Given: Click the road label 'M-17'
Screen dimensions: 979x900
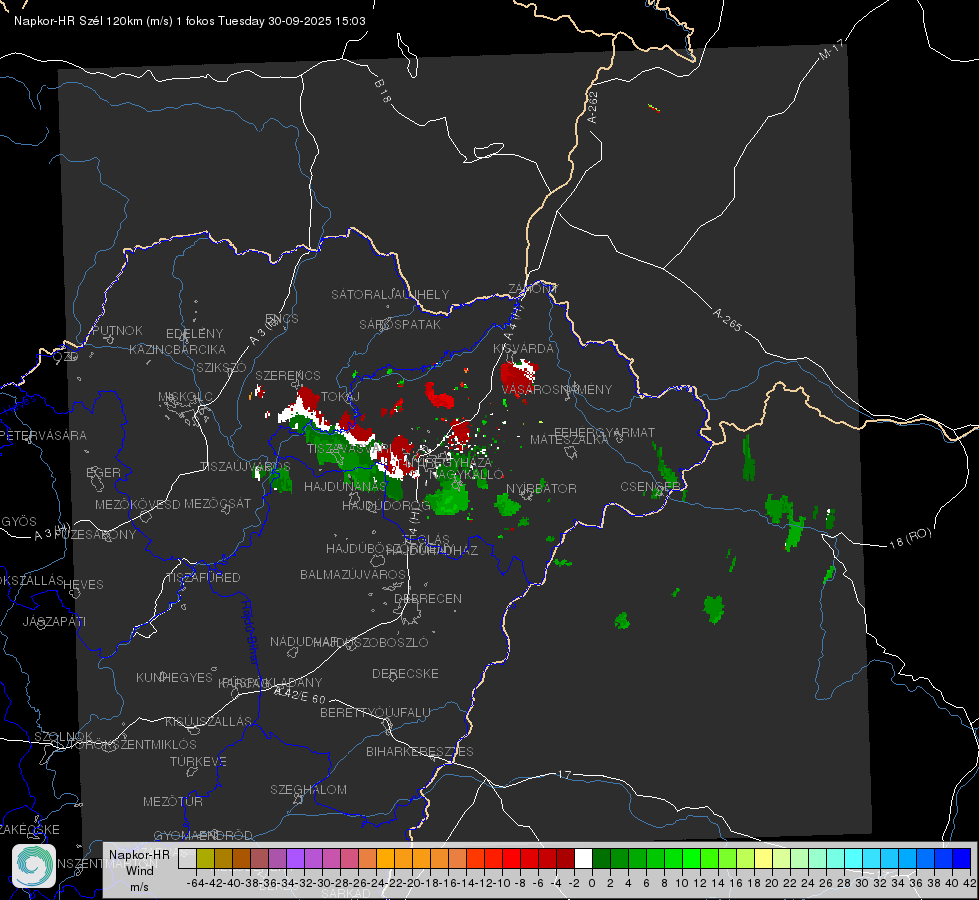Looking at the screenshot, I should click(x=831, y=49).
